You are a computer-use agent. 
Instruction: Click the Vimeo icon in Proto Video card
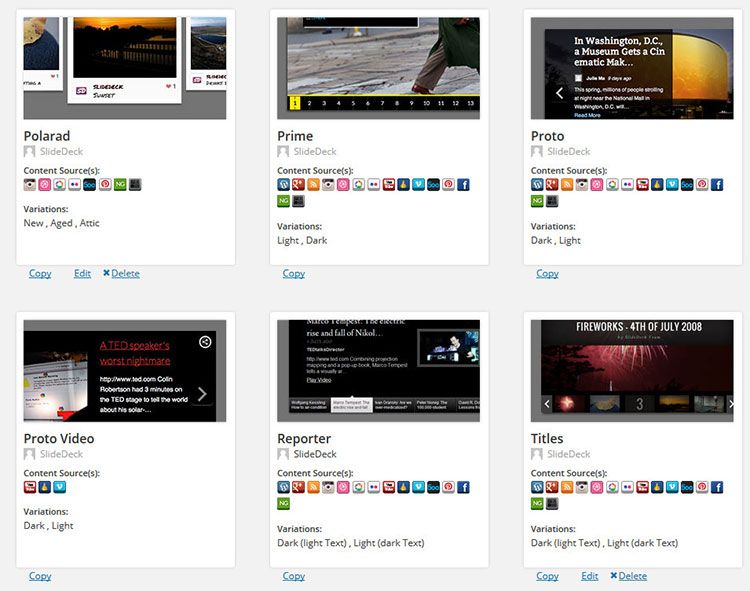pyautogui.click(x=60, y=487)
